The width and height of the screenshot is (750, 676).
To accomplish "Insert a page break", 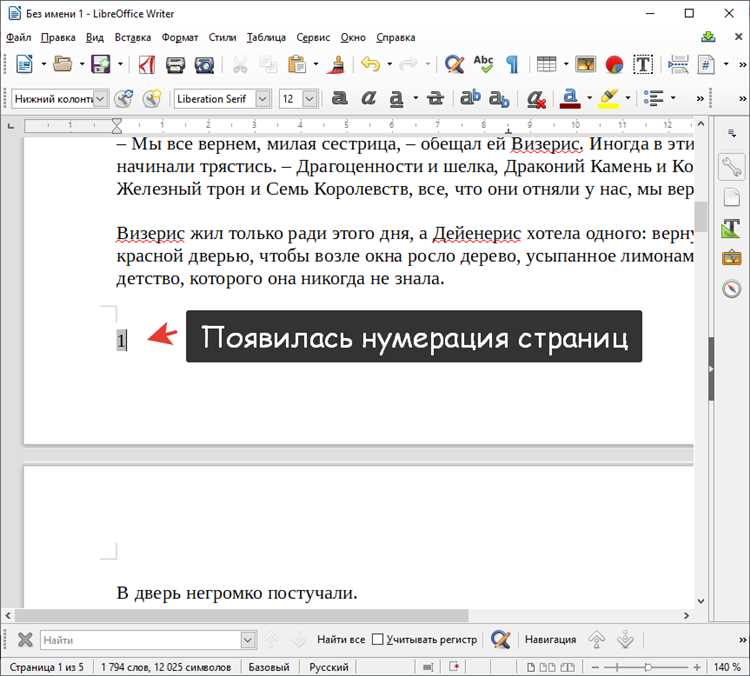I will click(x=678, y=64).
